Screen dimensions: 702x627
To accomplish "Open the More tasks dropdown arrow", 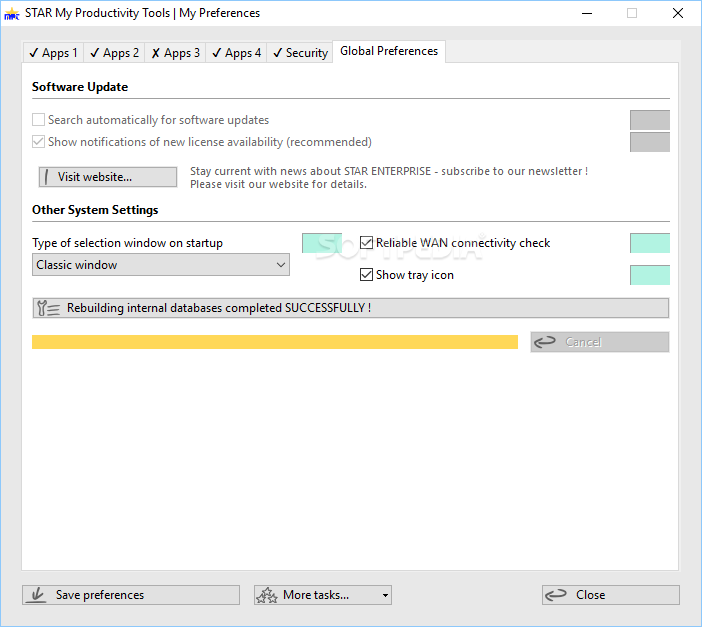I will (x=385, y=595).
